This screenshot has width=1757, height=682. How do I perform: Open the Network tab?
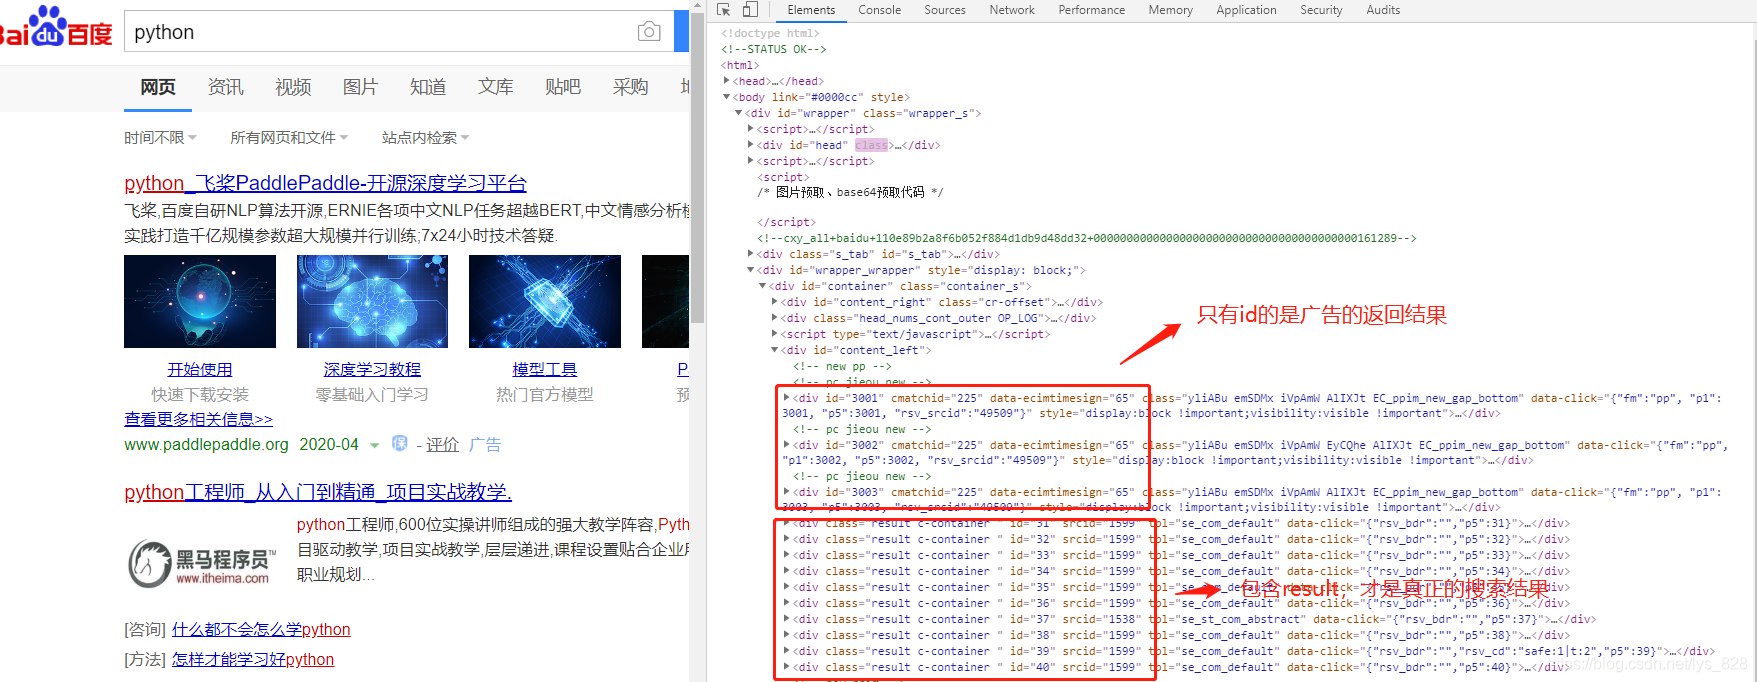(1012, 10)
